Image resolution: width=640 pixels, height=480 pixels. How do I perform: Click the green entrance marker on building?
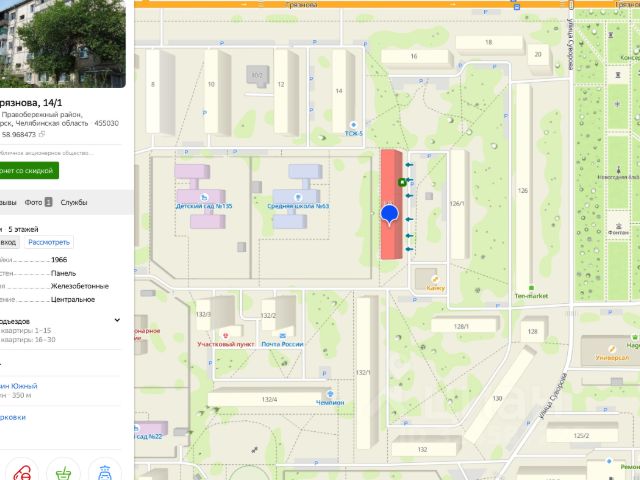pyautogui.click(x=402, y=182)
